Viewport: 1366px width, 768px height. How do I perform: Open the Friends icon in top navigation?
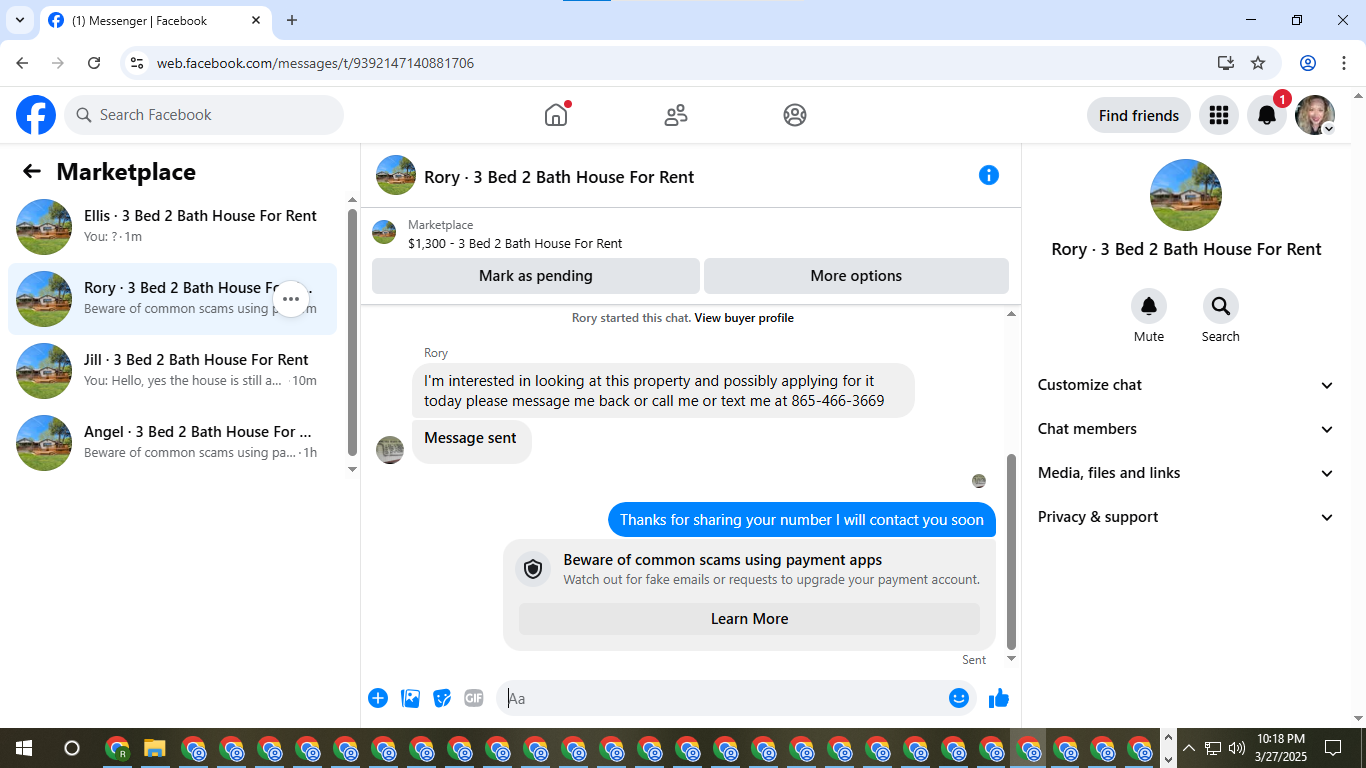click(x=676, y=115)
